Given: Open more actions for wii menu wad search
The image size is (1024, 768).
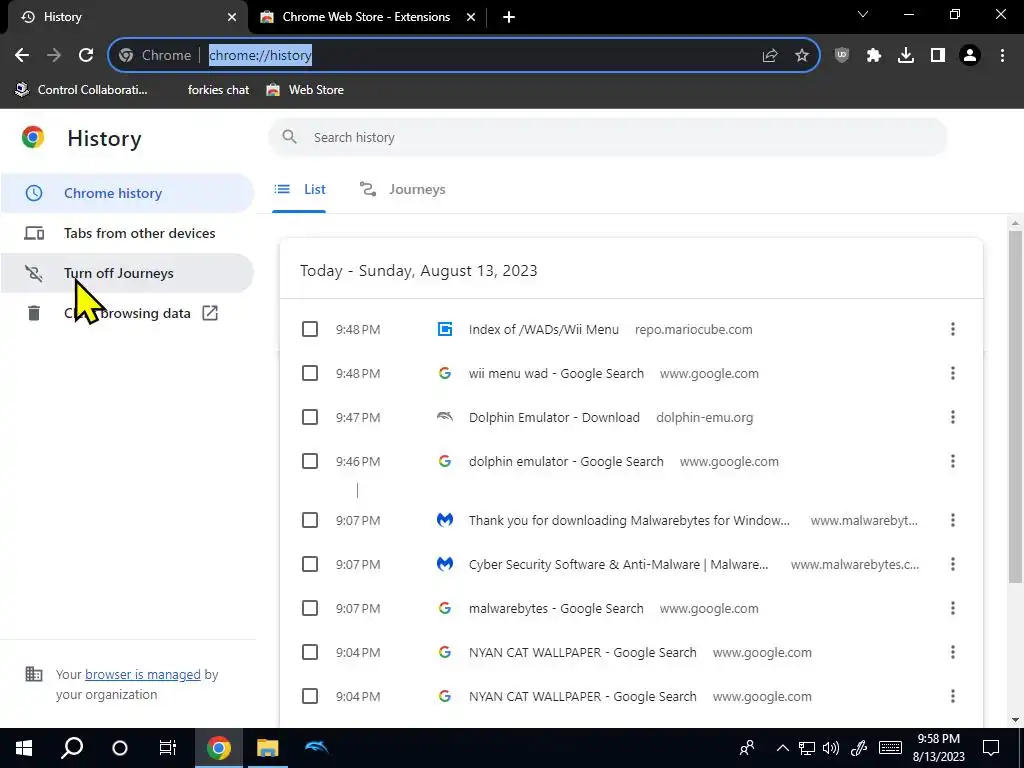Looking at the screenshot, I should [x=953, y=373].
